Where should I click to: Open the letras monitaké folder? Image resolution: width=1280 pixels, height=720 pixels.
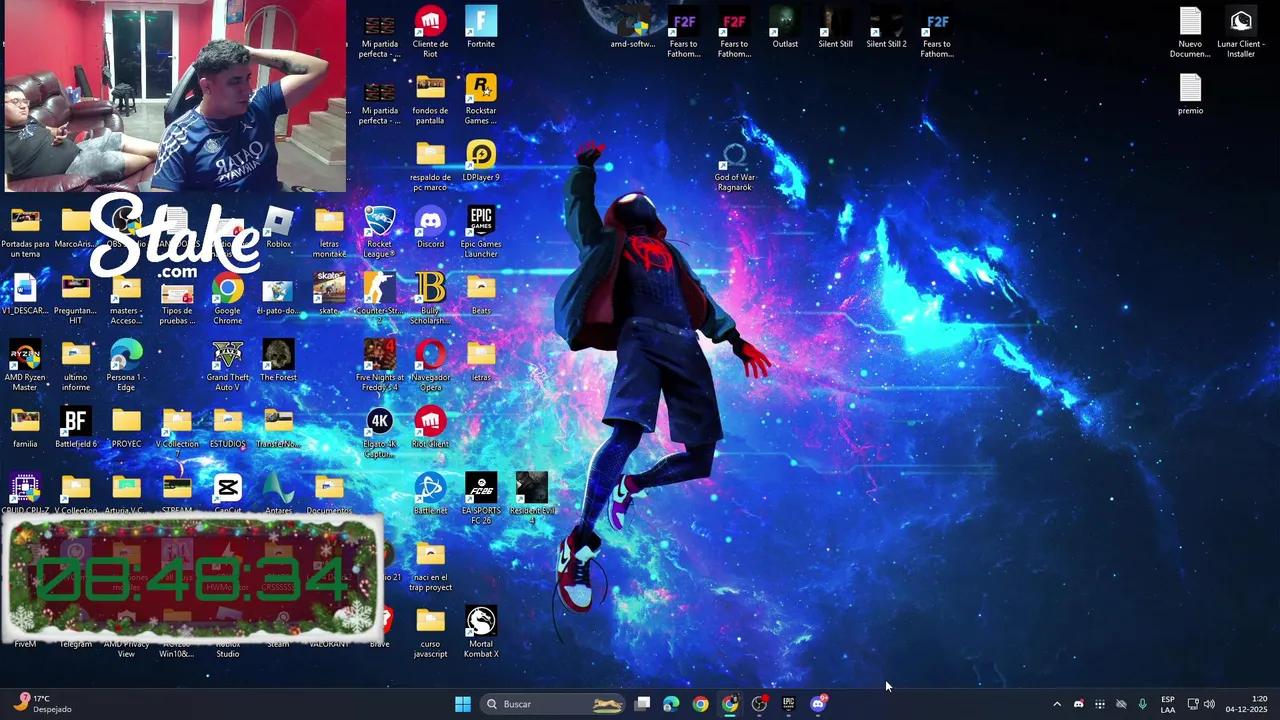tap(329, 231)
